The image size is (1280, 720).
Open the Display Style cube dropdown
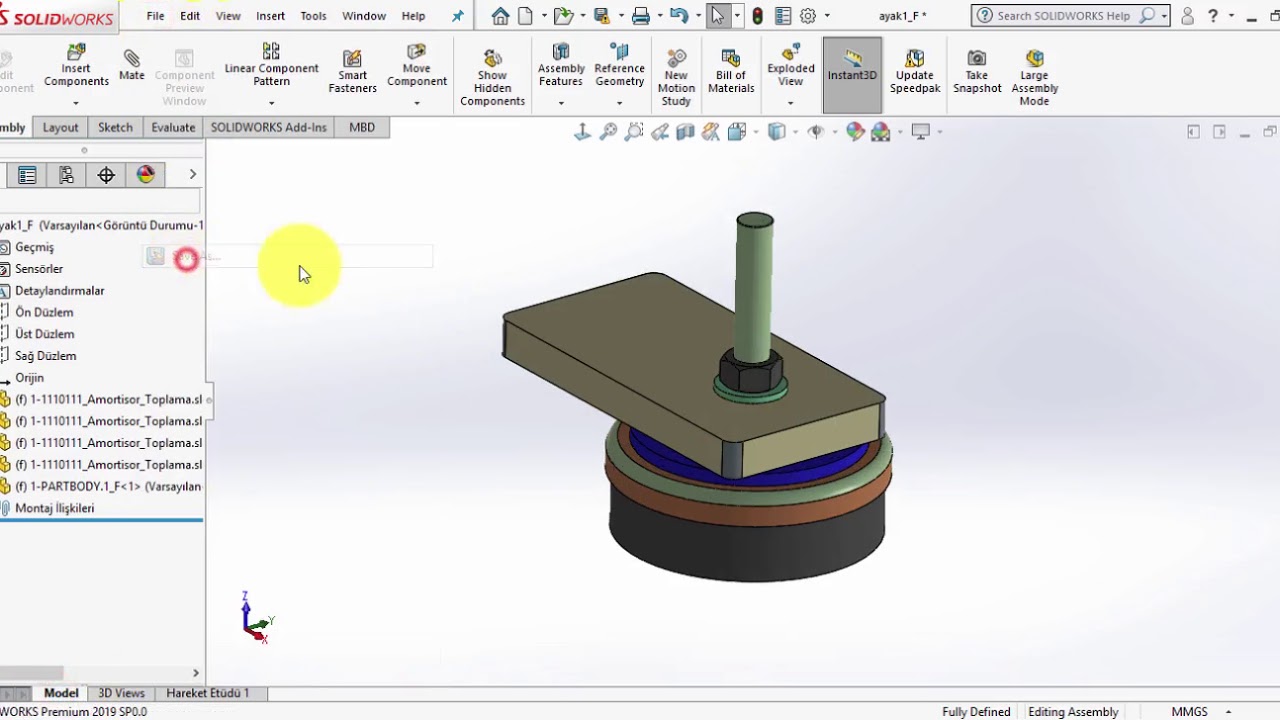pyautogui.click(x=795, y=132)
